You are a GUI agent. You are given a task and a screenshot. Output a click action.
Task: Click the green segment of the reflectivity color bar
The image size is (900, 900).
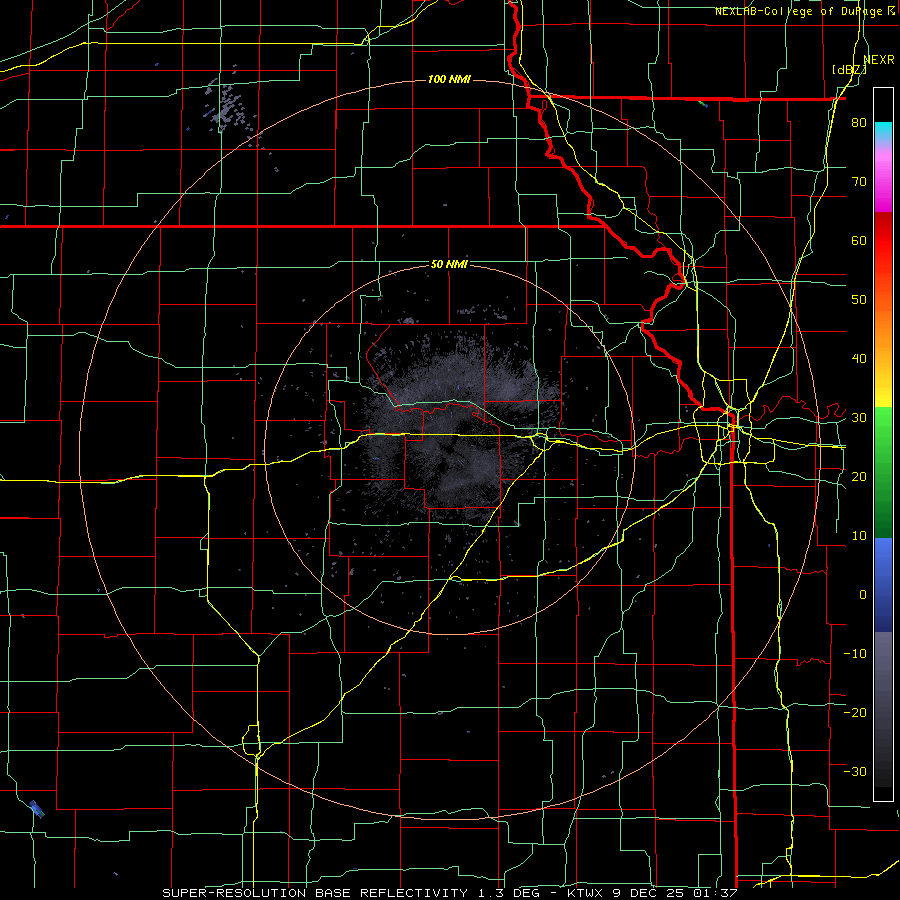click(x=883, y=472)
